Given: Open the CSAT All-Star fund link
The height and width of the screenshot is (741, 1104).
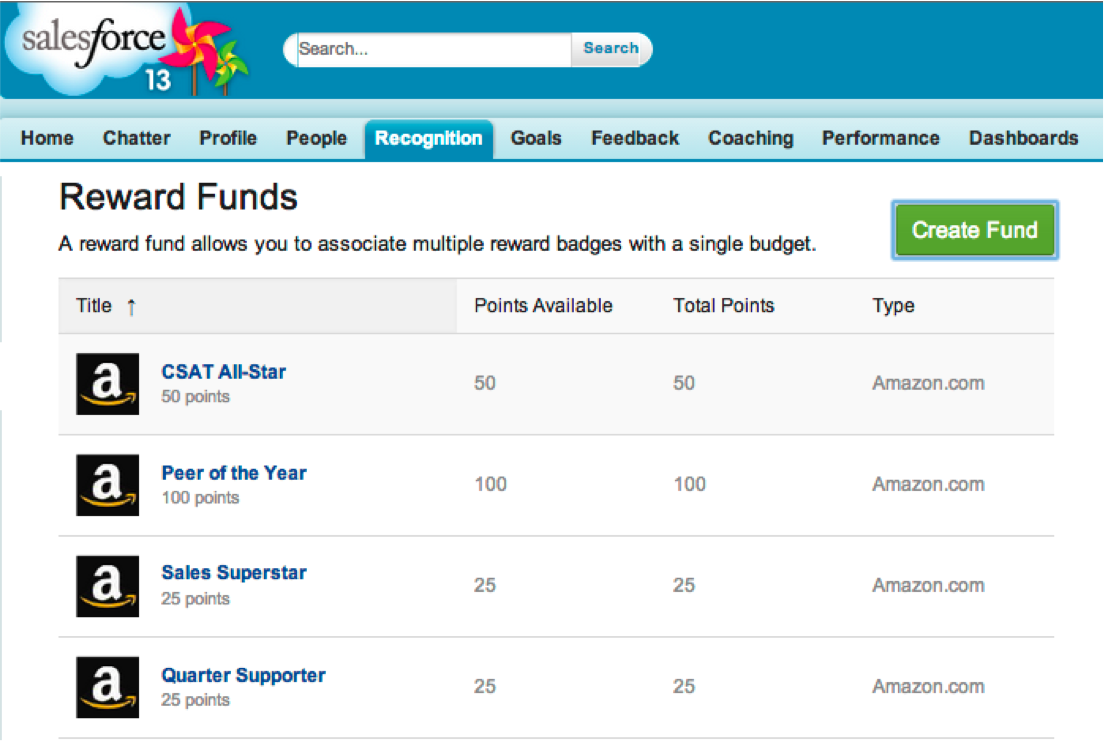Looking at the screenshot, I should pyautogui.click(x=224, y=372).
